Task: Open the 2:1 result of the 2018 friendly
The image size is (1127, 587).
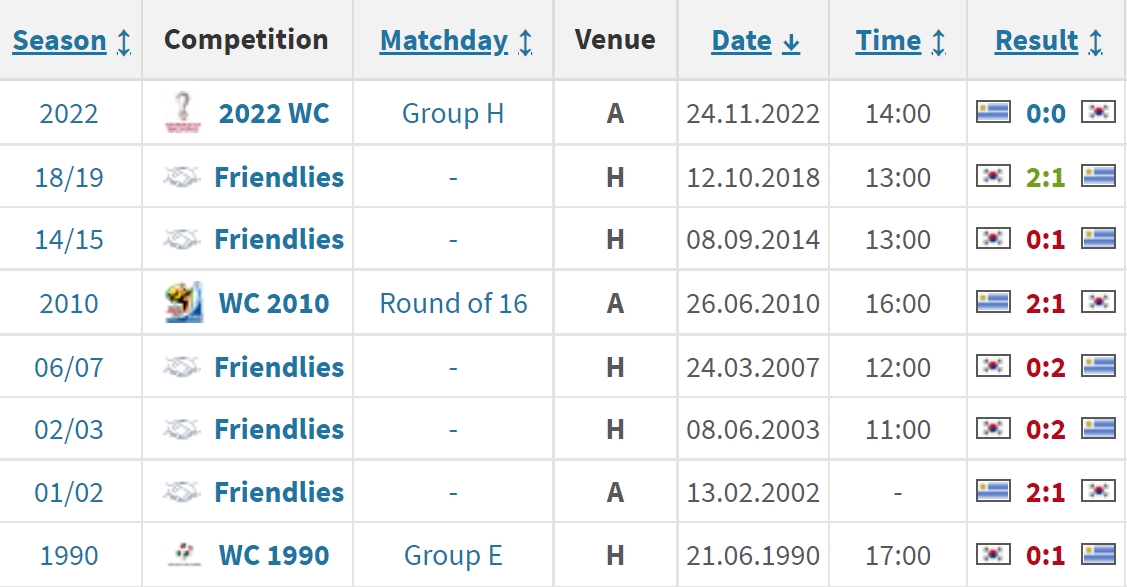Action: click(x=1045, y=177)
